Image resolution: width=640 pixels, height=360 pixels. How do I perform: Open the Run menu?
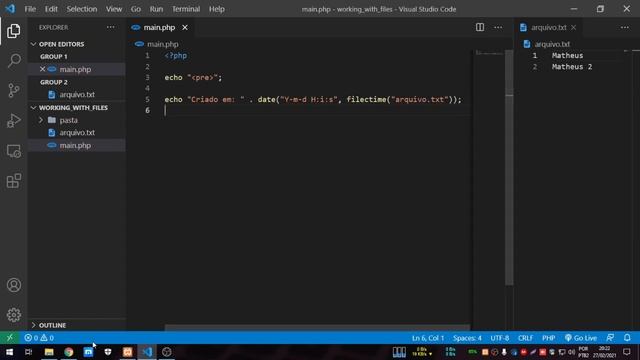156,9
